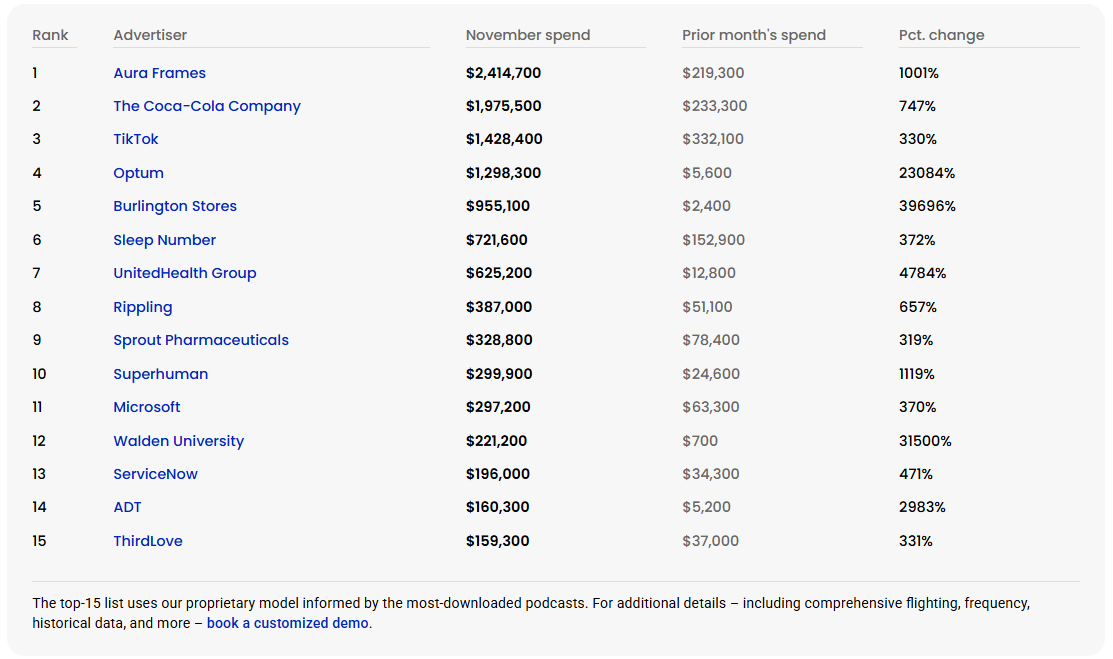Click the Pct. change column header
The width and height of the screenshot is (1113, 659).
tap(941, 35)
